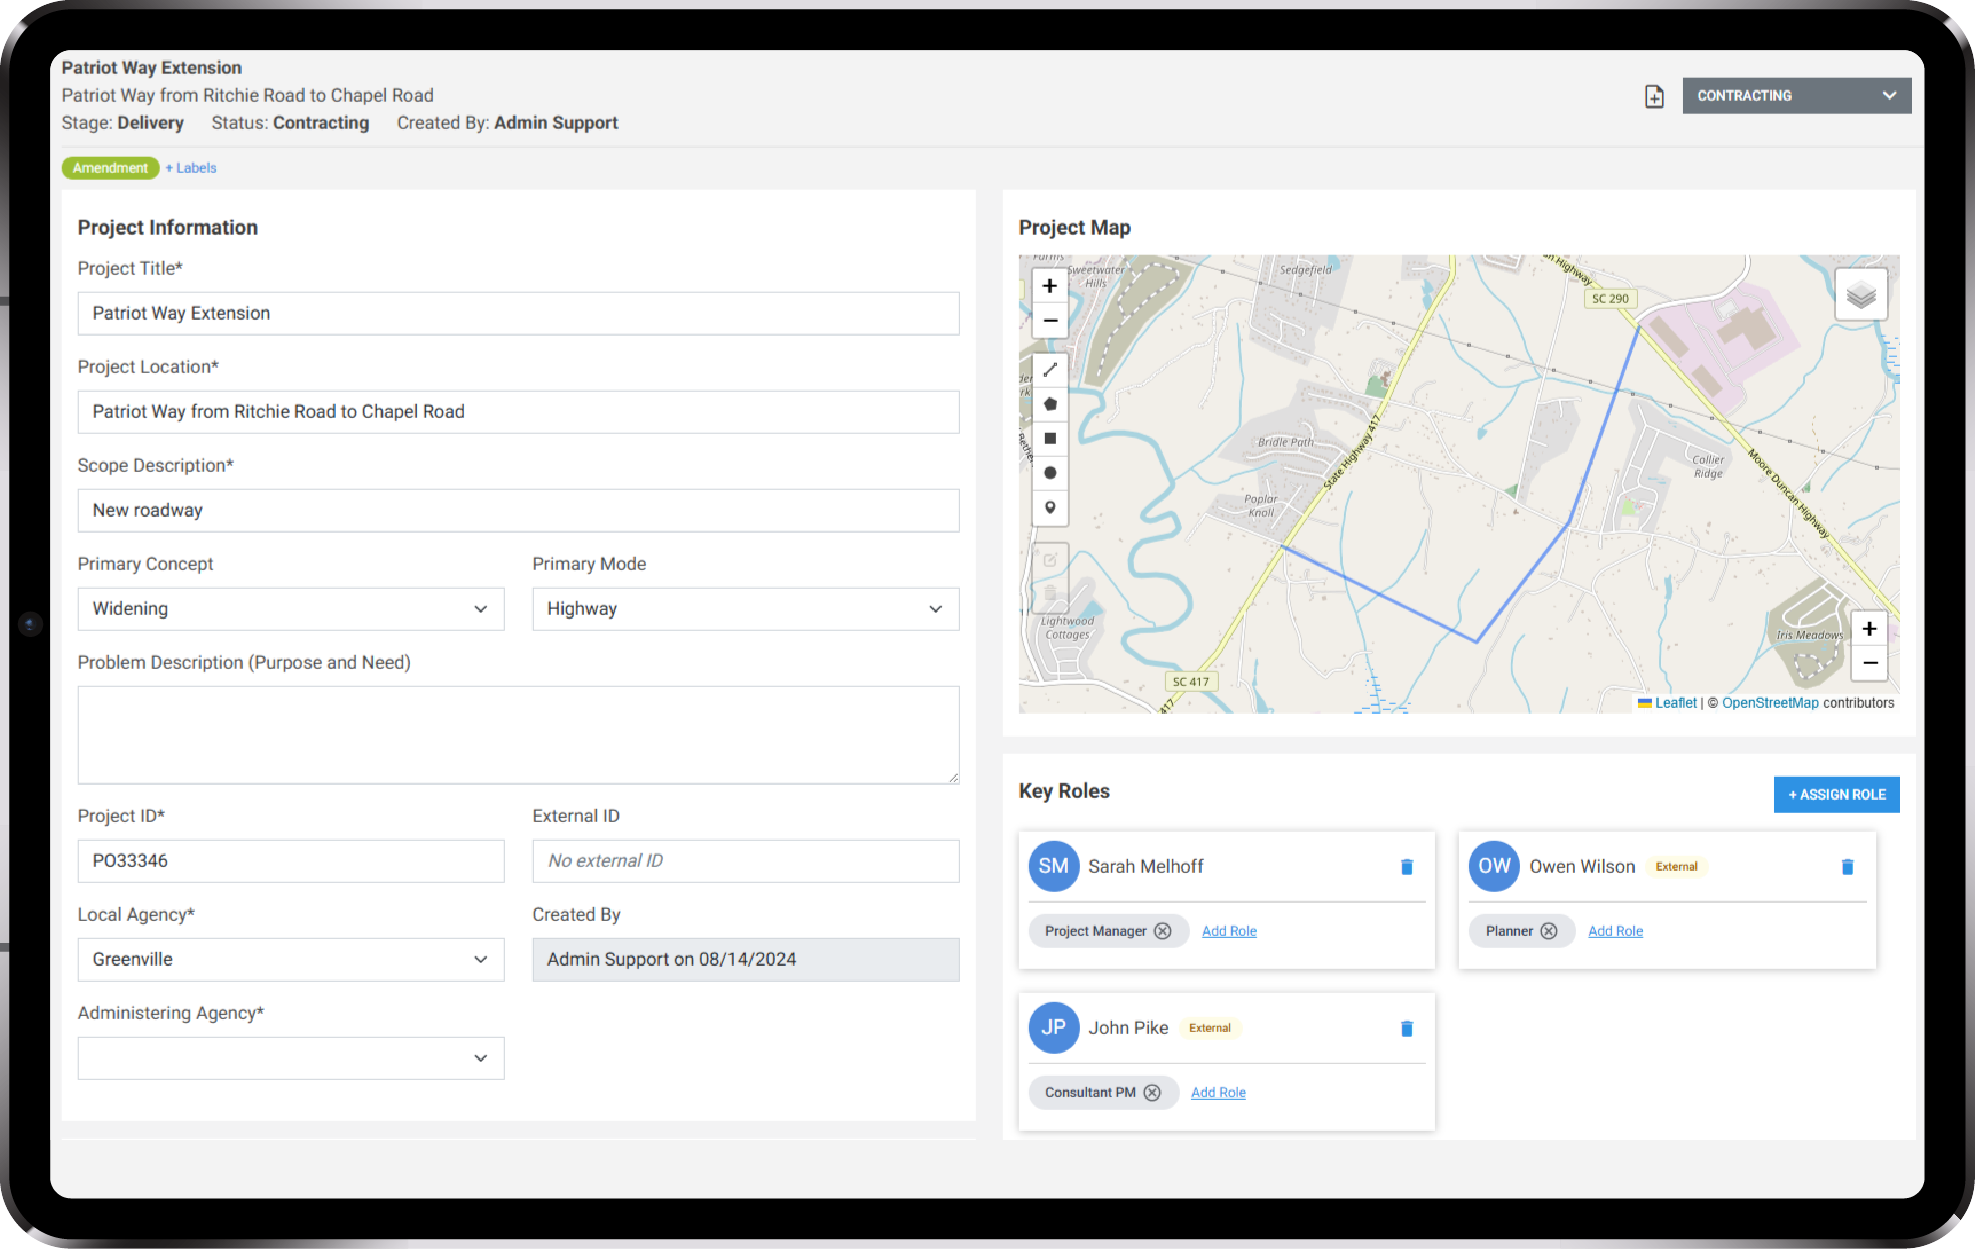Screen dimensions: 1975x1249
Task: Zoom out using top-left map minus
Action: (1050, 321)
